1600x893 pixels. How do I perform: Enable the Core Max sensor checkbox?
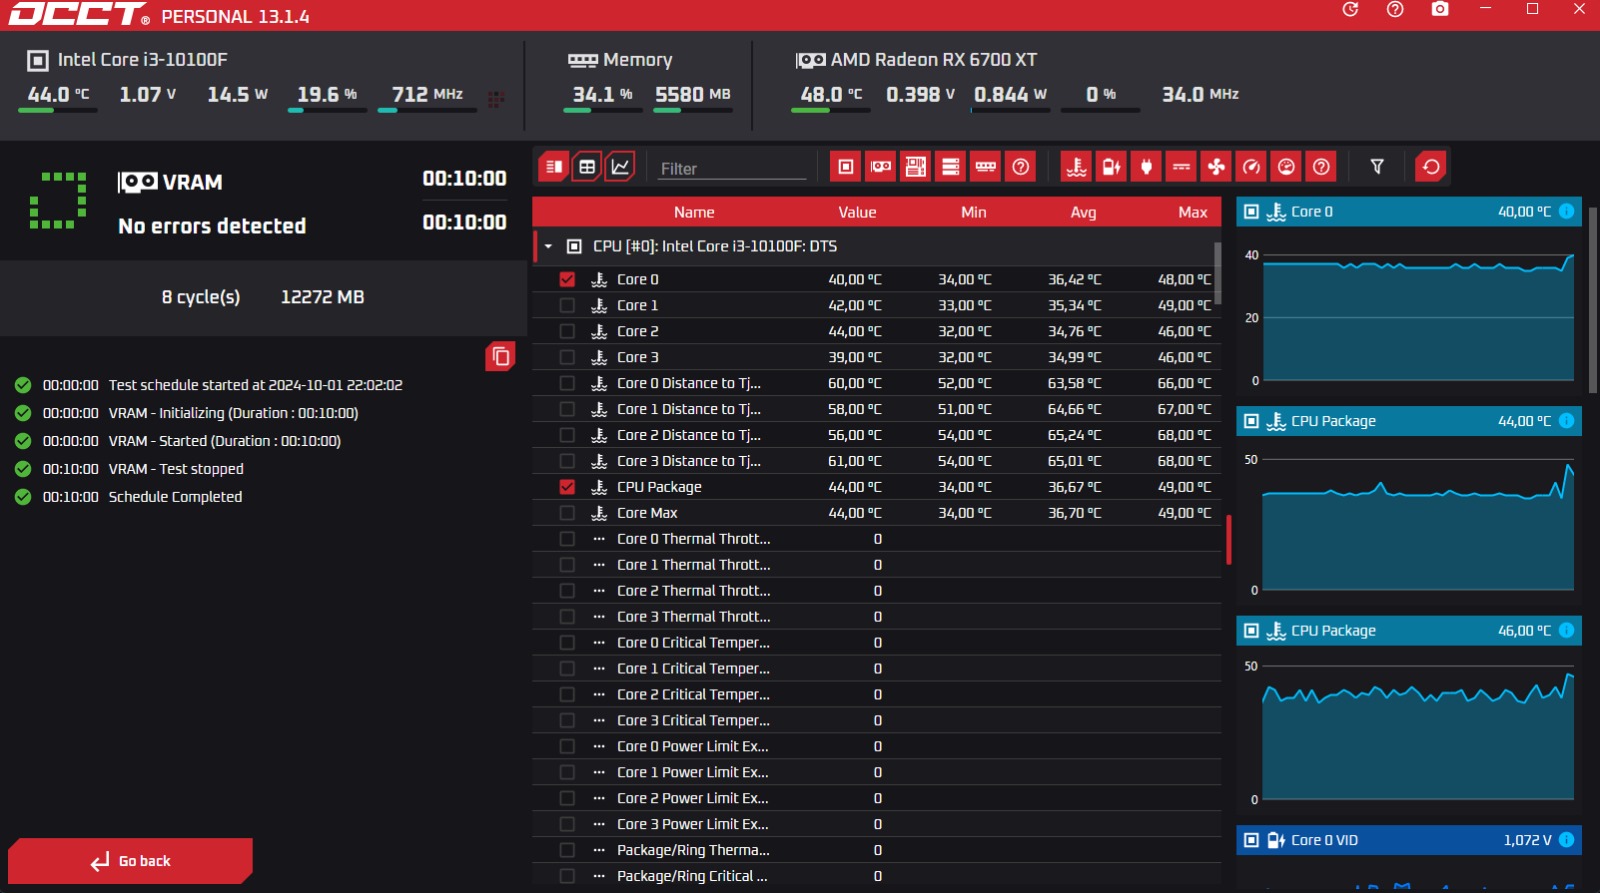[x=567, y=513]
